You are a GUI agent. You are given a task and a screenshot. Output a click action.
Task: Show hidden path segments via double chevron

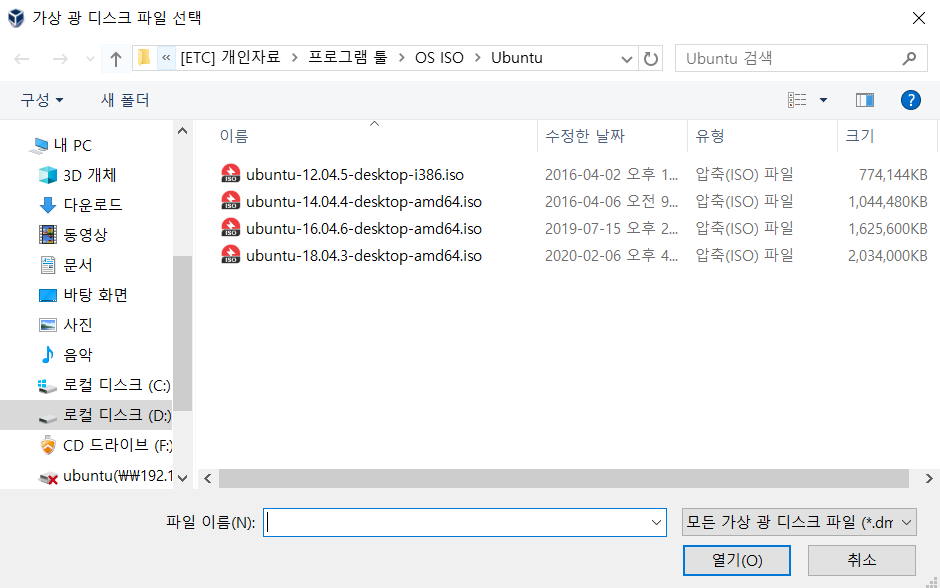click(x=166, y=58)
